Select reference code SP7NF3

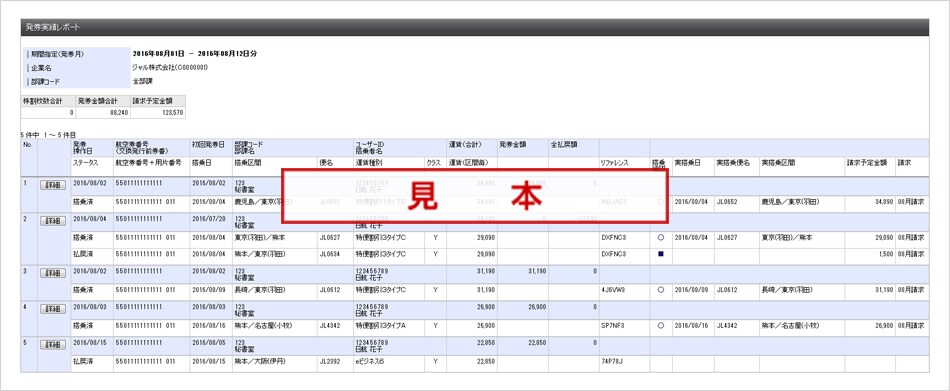pos(612,326)
